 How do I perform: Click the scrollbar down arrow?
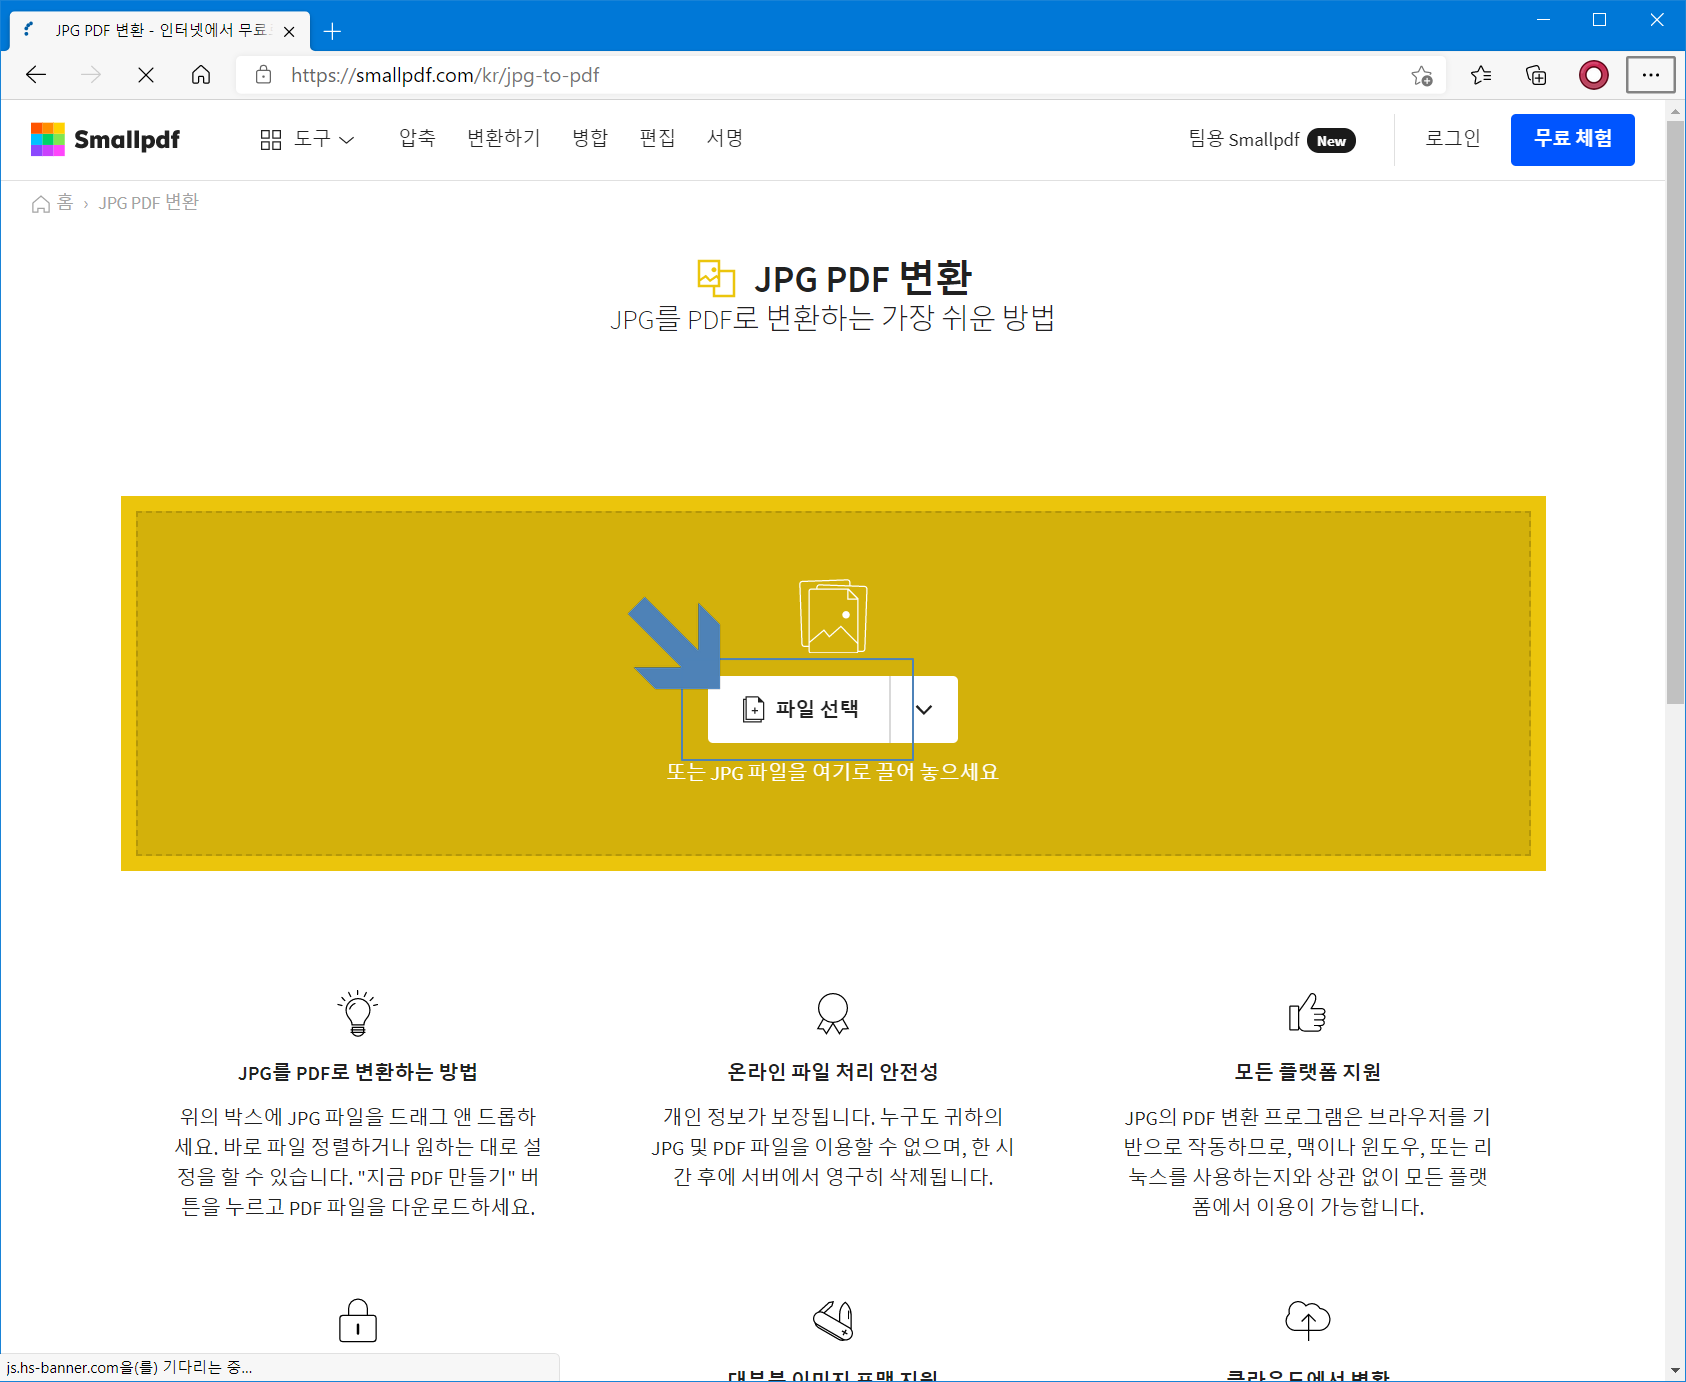coord(1675,1370)
